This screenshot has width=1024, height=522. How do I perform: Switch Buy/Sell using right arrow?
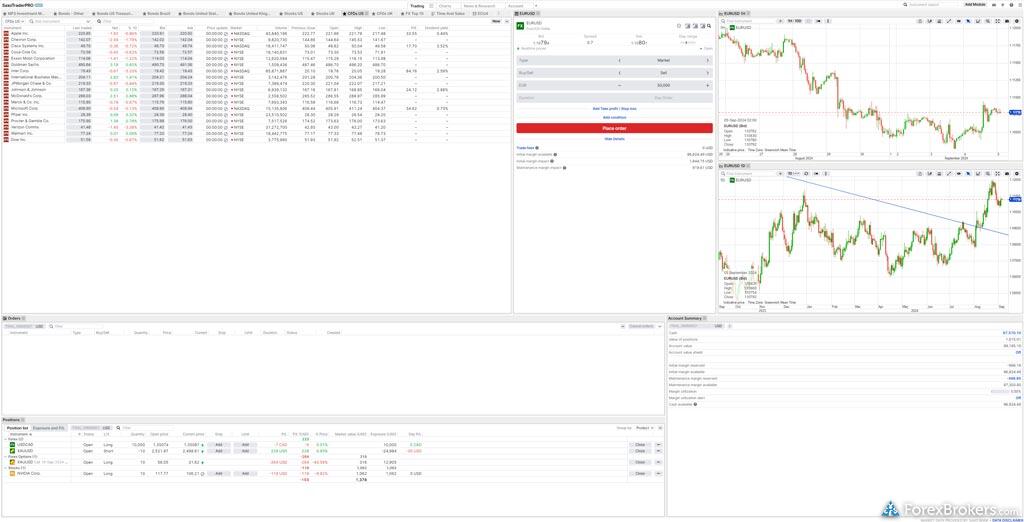coord(707,73)
